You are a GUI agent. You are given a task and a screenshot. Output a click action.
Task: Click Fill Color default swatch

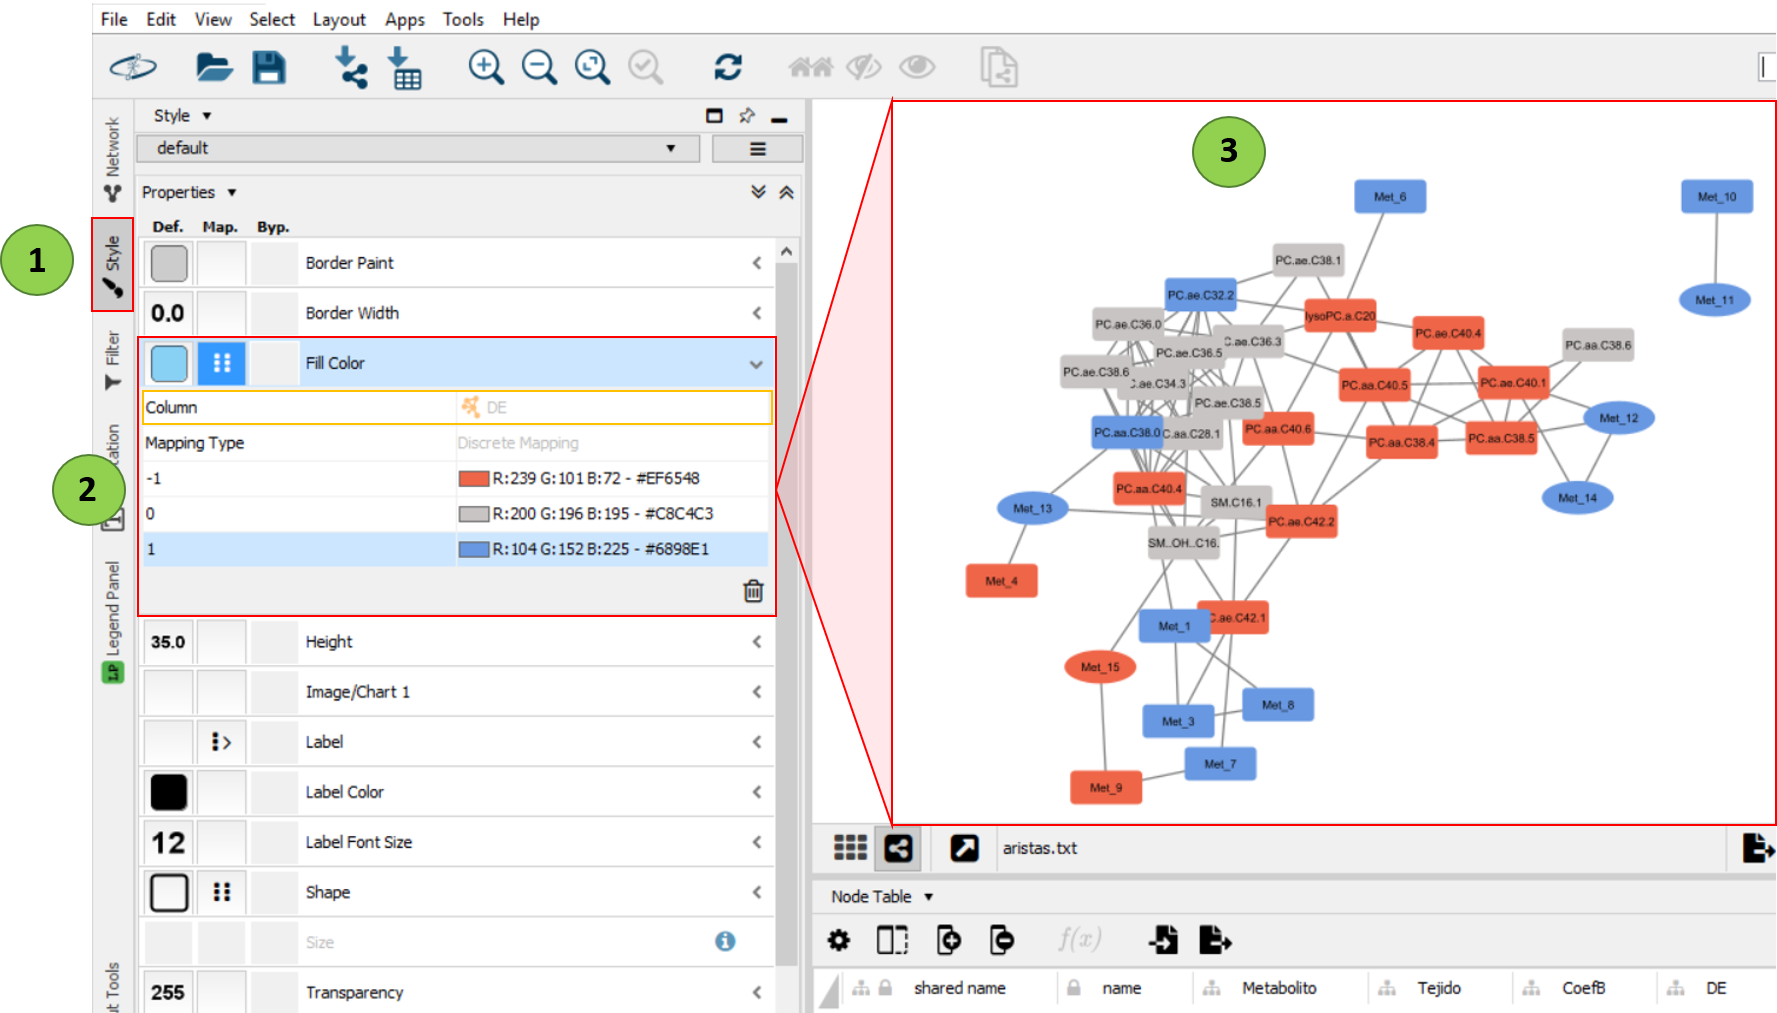[169, 363]
